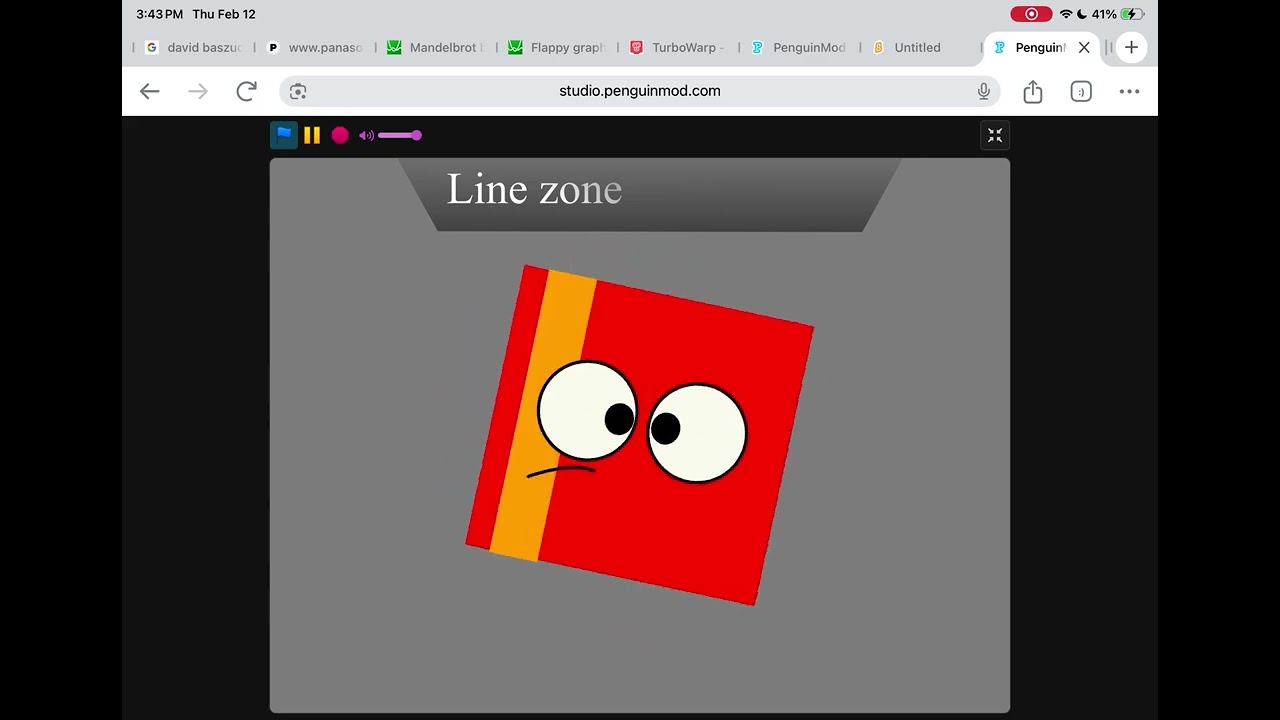Go forward with the browser forward arrow

(x=198, y=91)
